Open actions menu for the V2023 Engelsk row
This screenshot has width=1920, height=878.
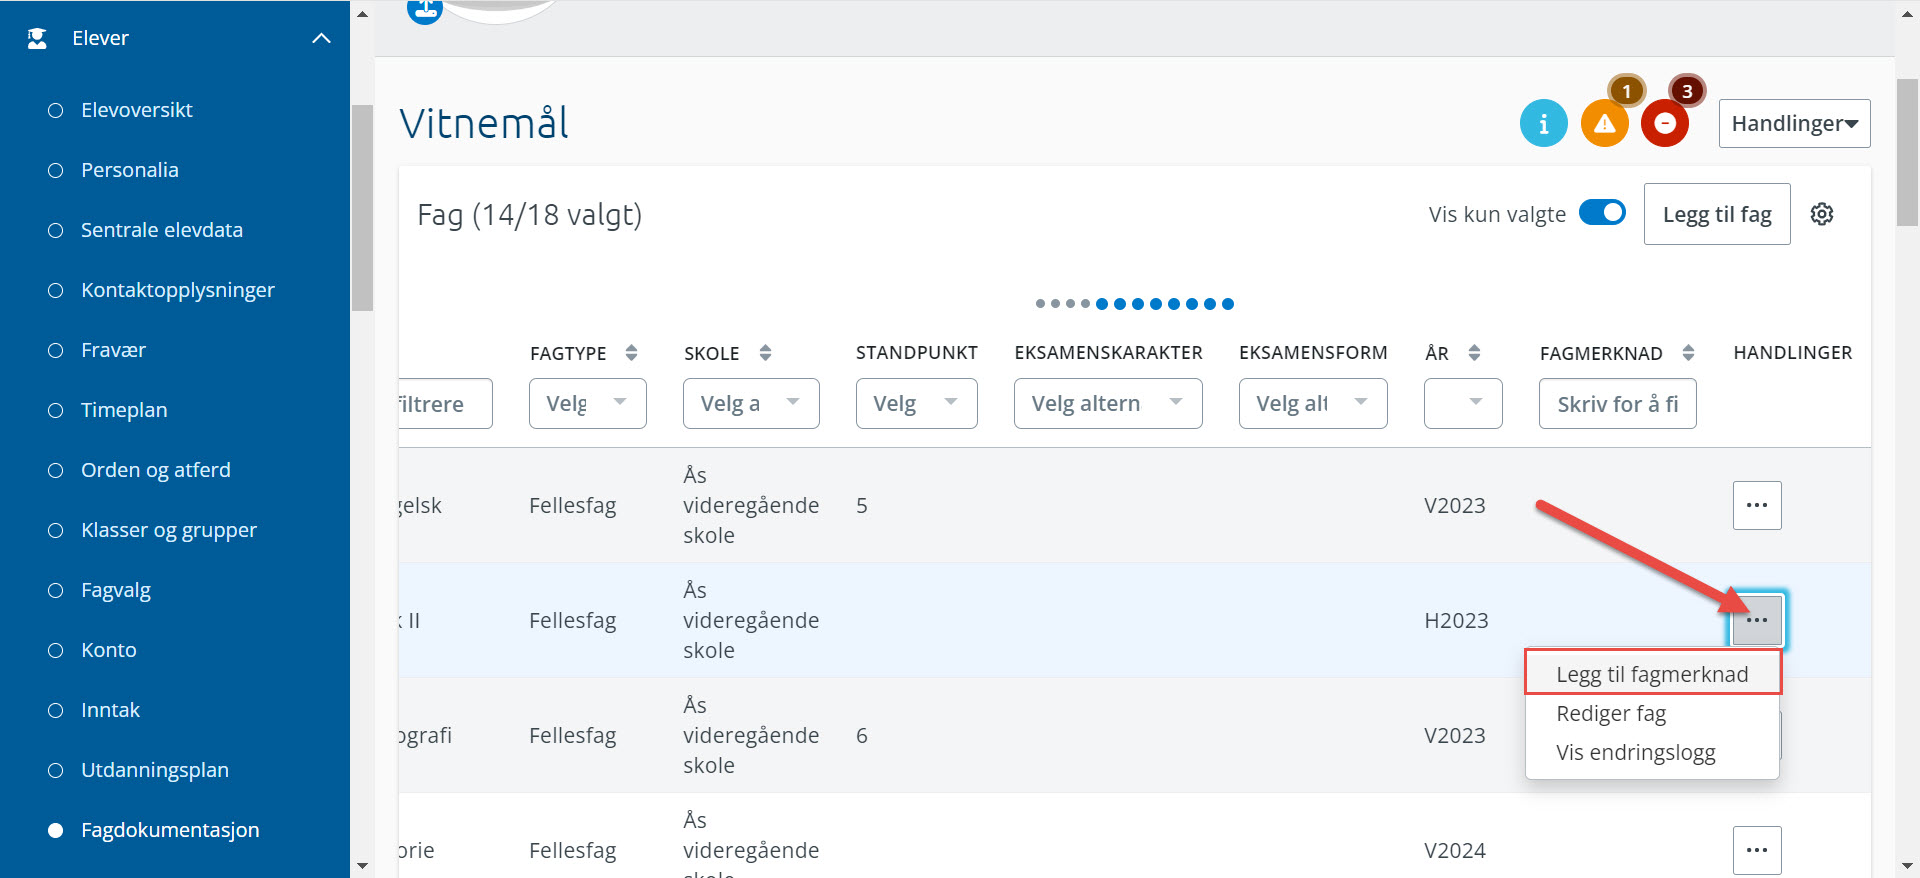coord(1756,505)
